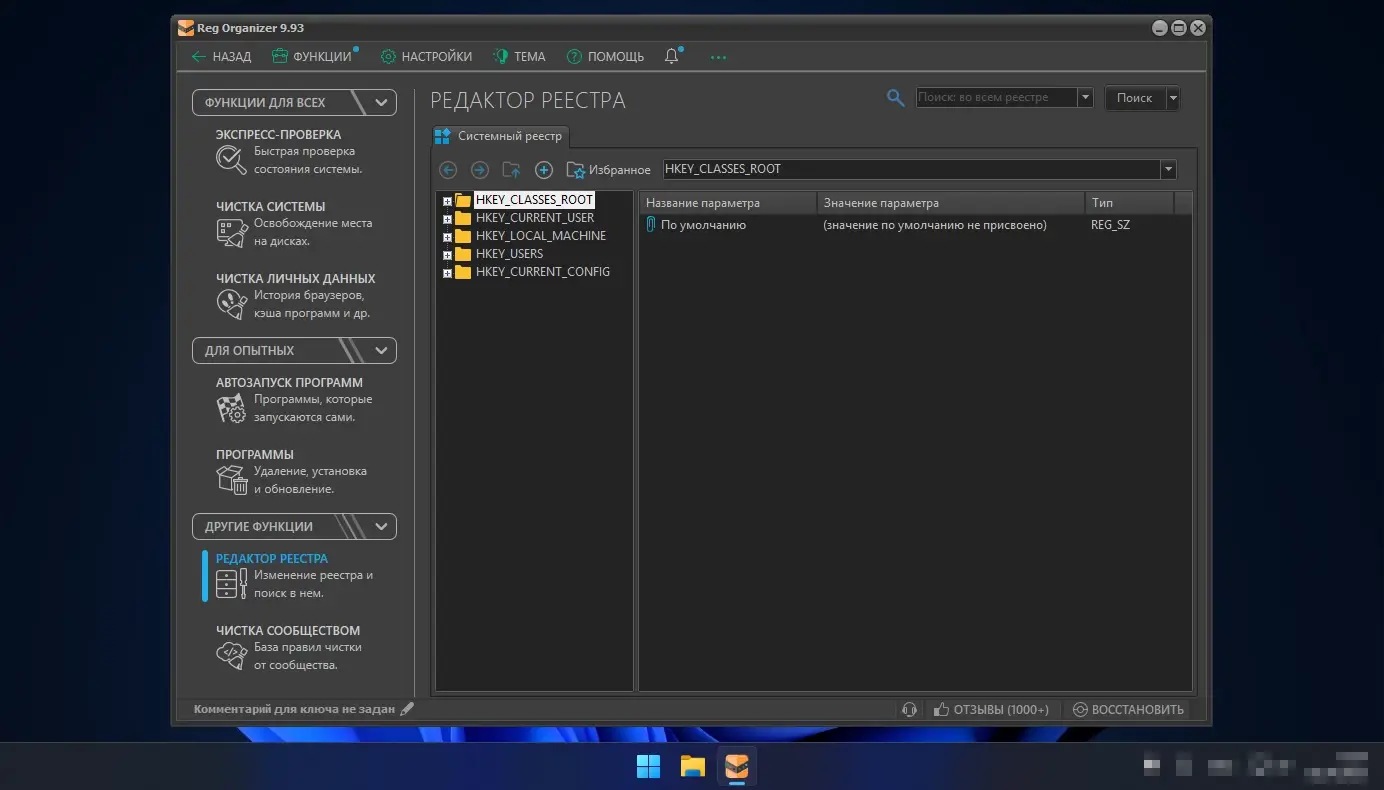Expand the HKEY_LOCAL_MACHINE tree node
Image resolution: width=1384 pixels, height=790 pixels.
coord(447,237)
